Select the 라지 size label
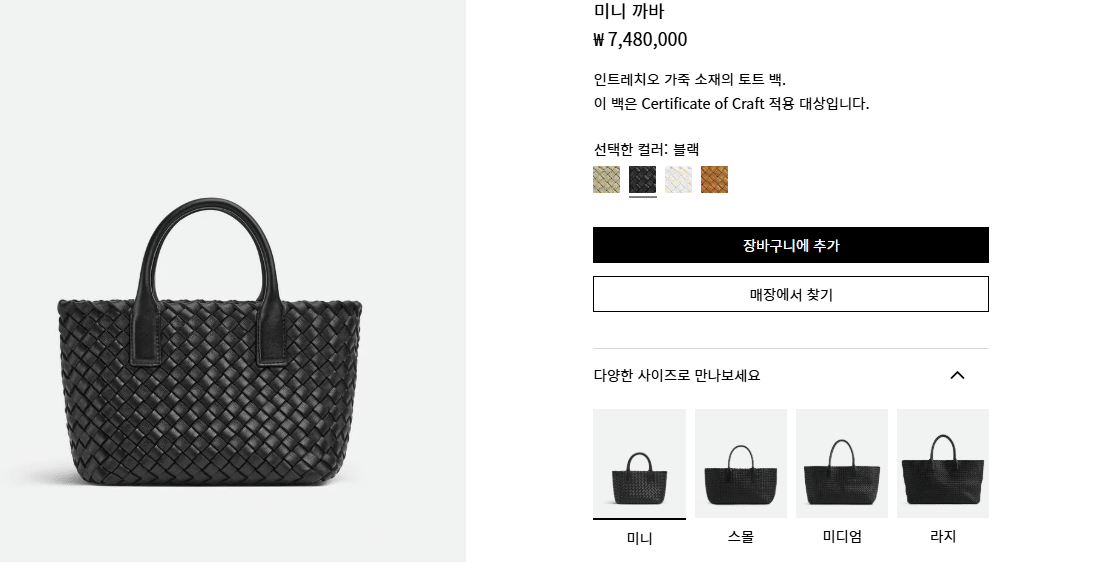Image resolution: width=1093 pixels, height=570 pixels. tap(942, 537)
